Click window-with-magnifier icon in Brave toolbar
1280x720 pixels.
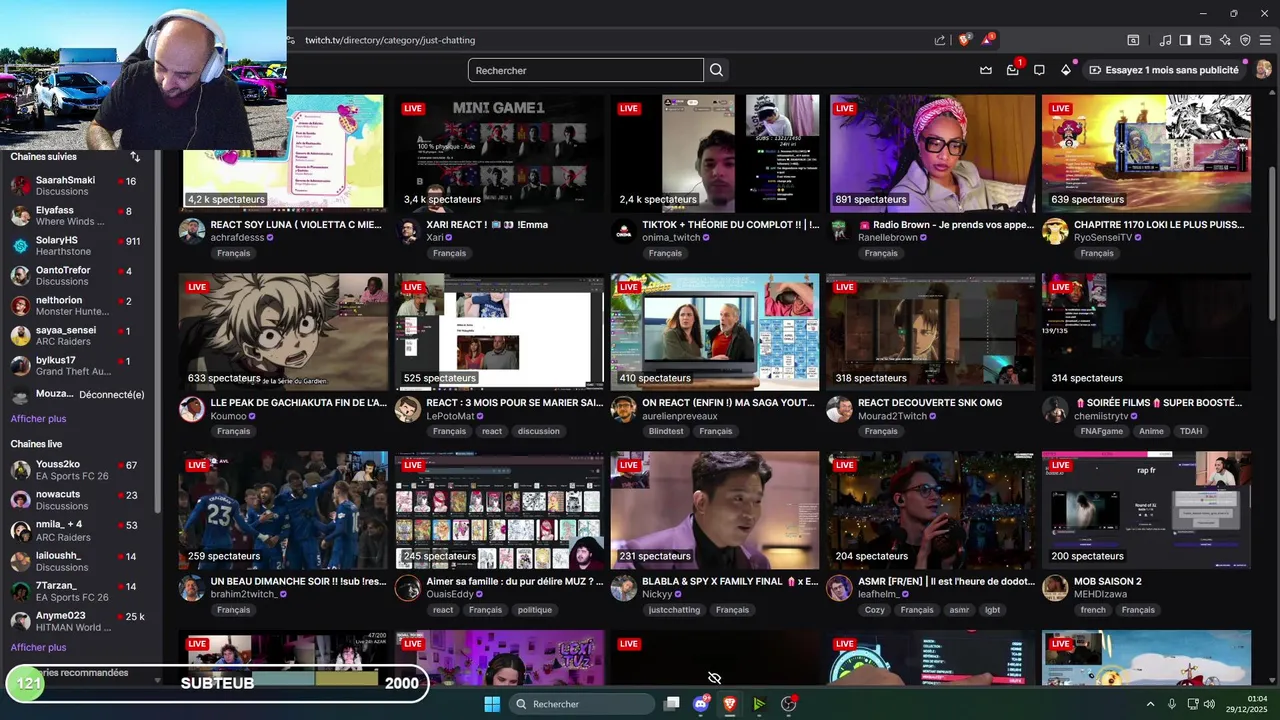pos(1133,40)
